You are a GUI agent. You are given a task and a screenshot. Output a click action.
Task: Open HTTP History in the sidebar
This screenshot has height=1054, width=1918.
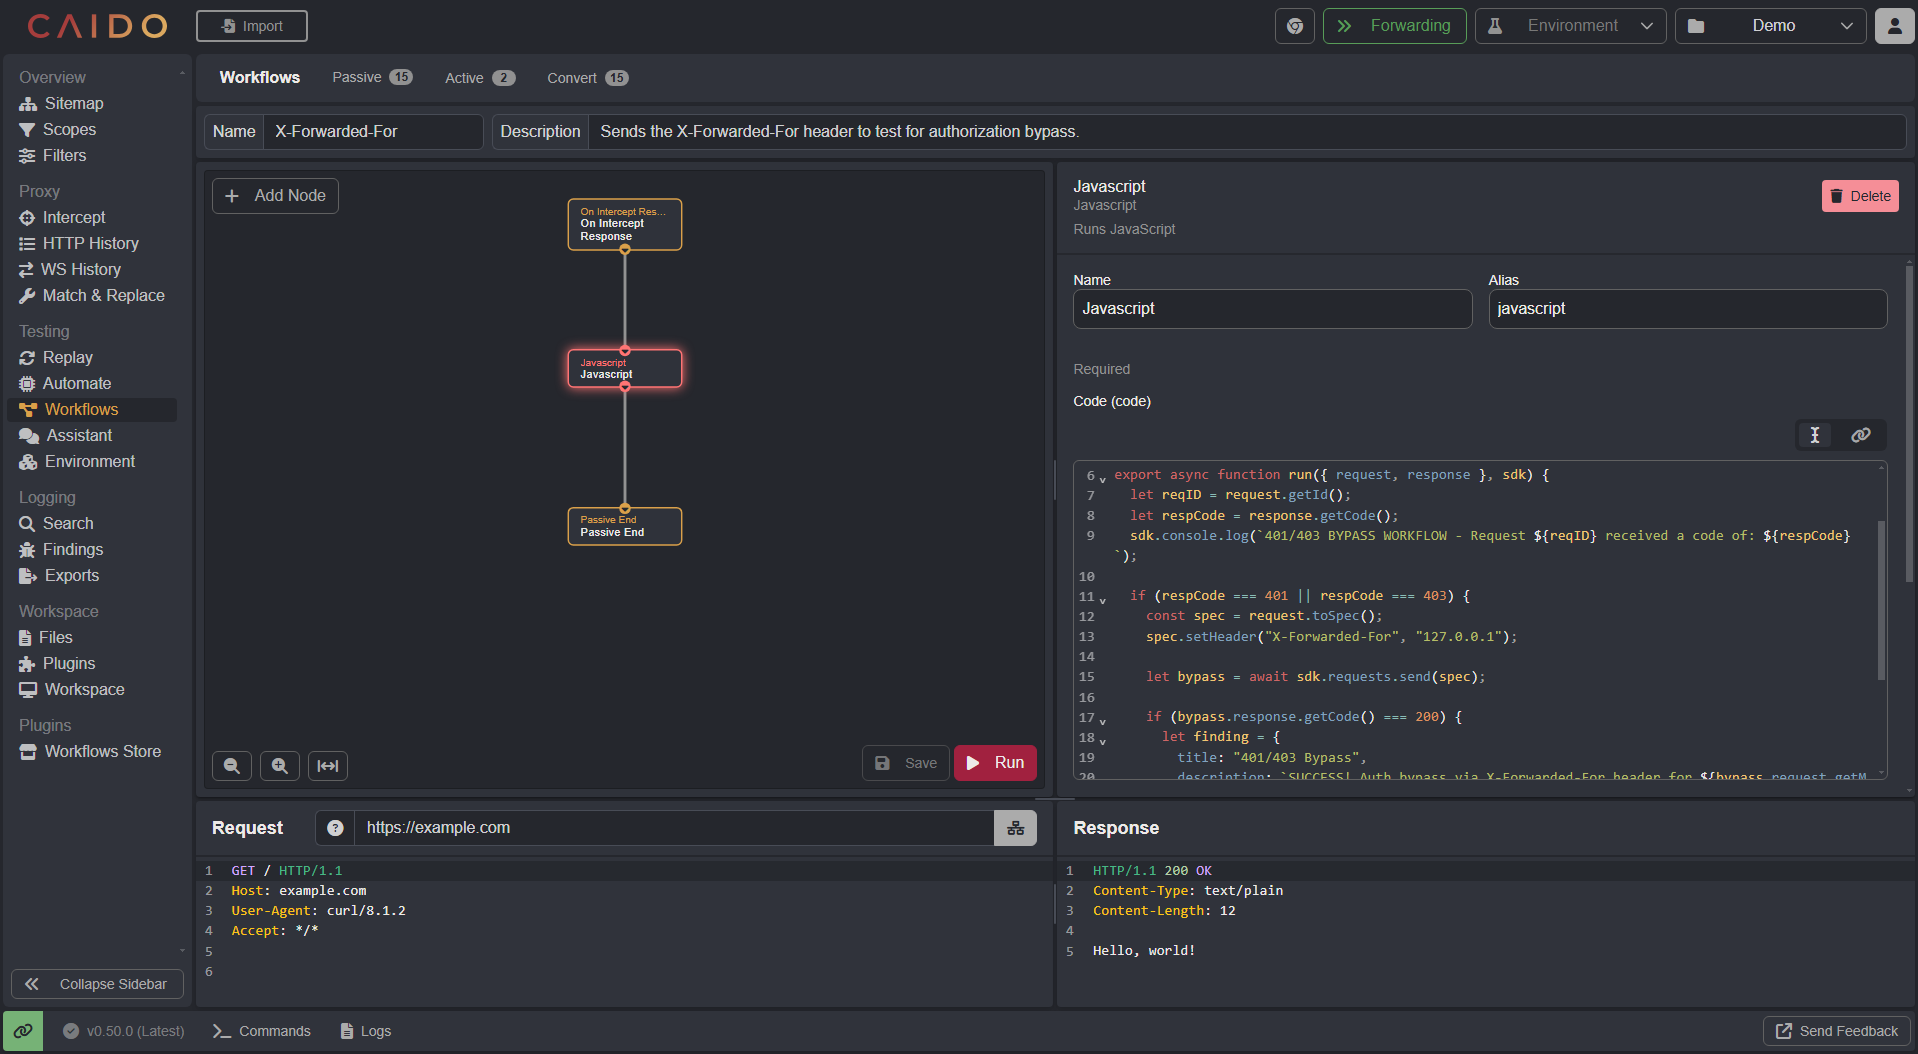(x=90, y=243)
